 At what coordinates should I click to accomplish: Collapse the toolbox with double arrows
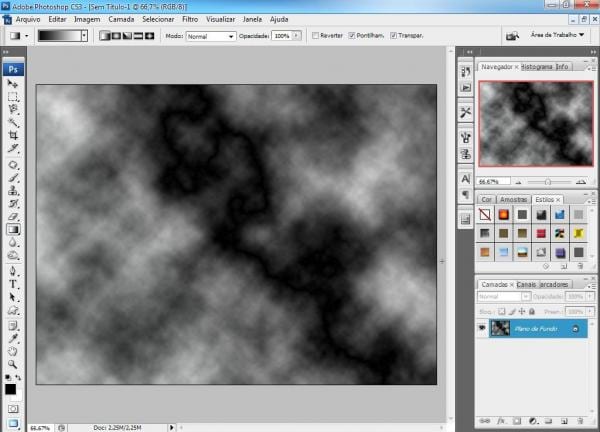pyautogui.click(x=6, y=52)
